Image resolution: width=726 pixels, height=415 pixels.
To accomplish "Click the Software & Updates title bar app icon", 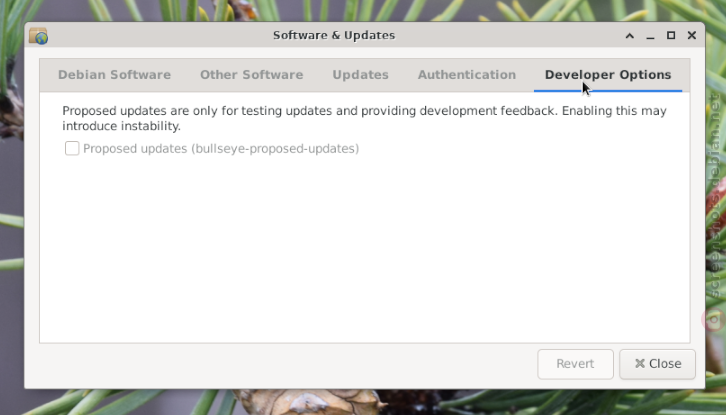I will [38, 36].
